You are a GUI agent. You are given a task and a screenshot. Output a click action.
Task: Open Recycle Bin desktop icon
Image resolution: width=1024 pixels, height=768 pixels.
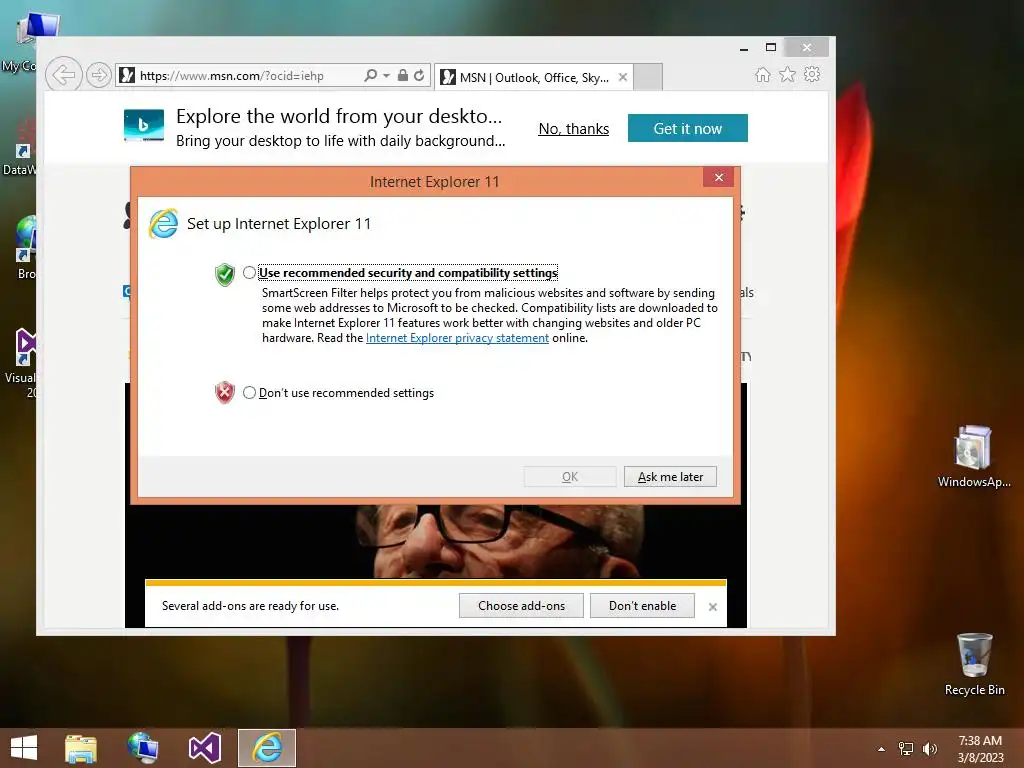(x=974, y=664)
